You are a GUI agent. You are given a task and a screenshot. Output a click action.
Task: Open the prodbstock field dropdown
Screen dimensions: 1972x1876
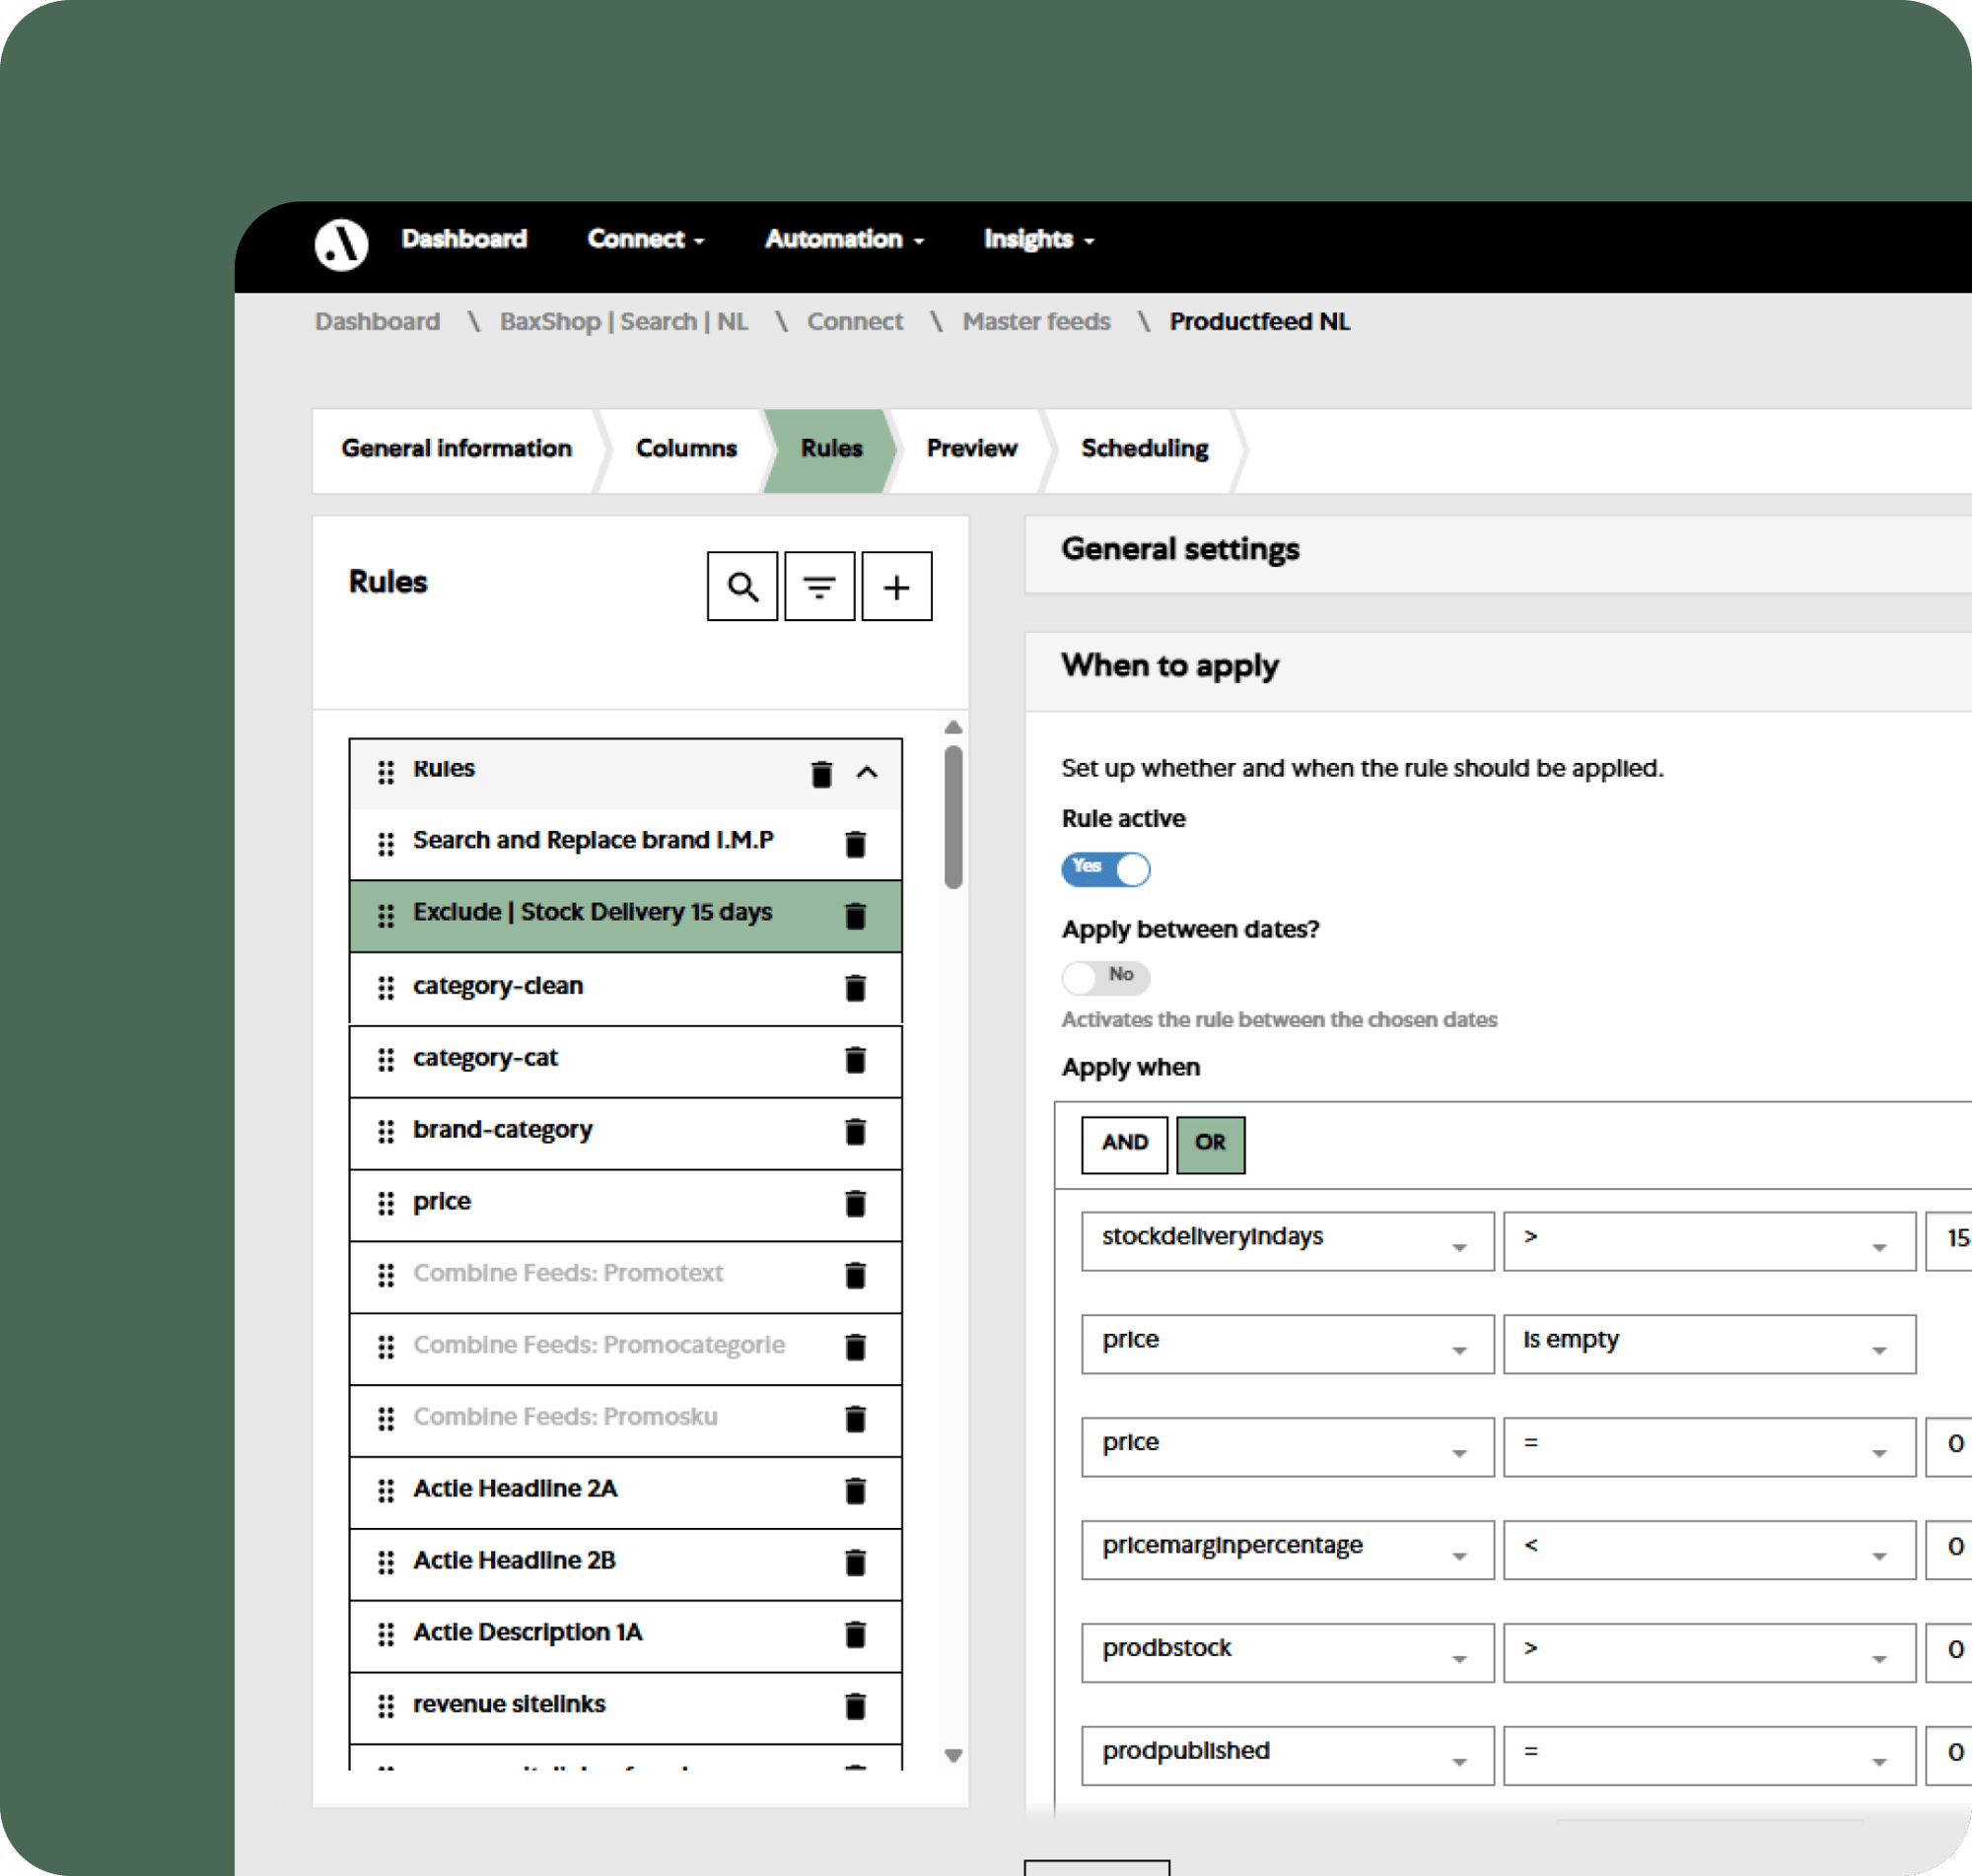click(1287, 1653)
